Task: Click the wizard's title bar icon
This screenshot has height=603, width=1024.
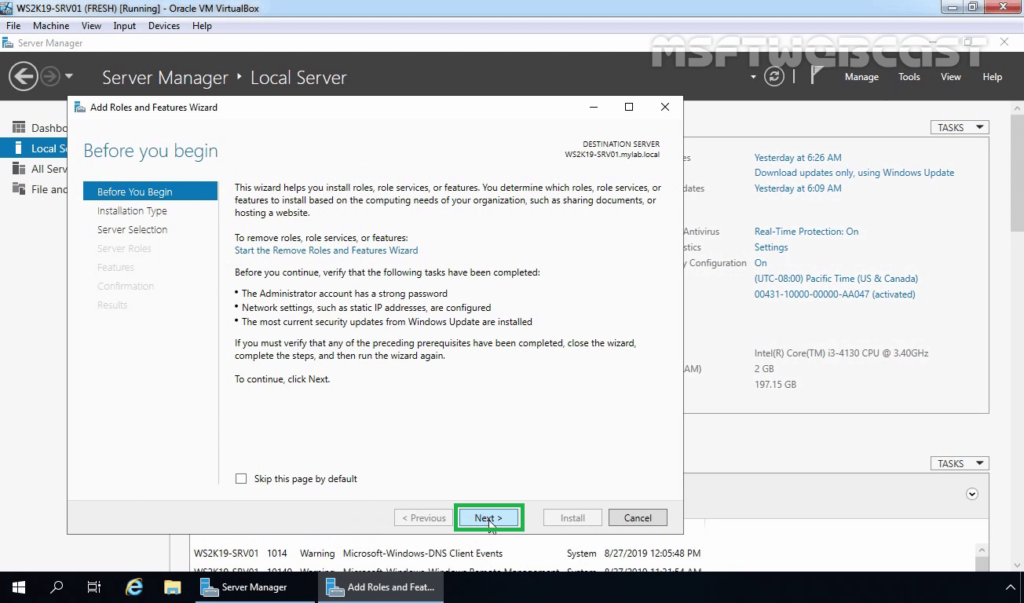Action: (x=80, y=107)
